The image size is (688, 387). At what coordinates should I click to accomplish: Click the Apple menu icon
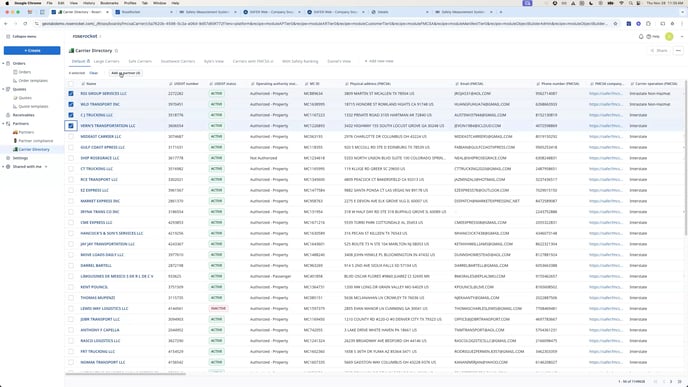pyautogui.click(x=7, y=3)
